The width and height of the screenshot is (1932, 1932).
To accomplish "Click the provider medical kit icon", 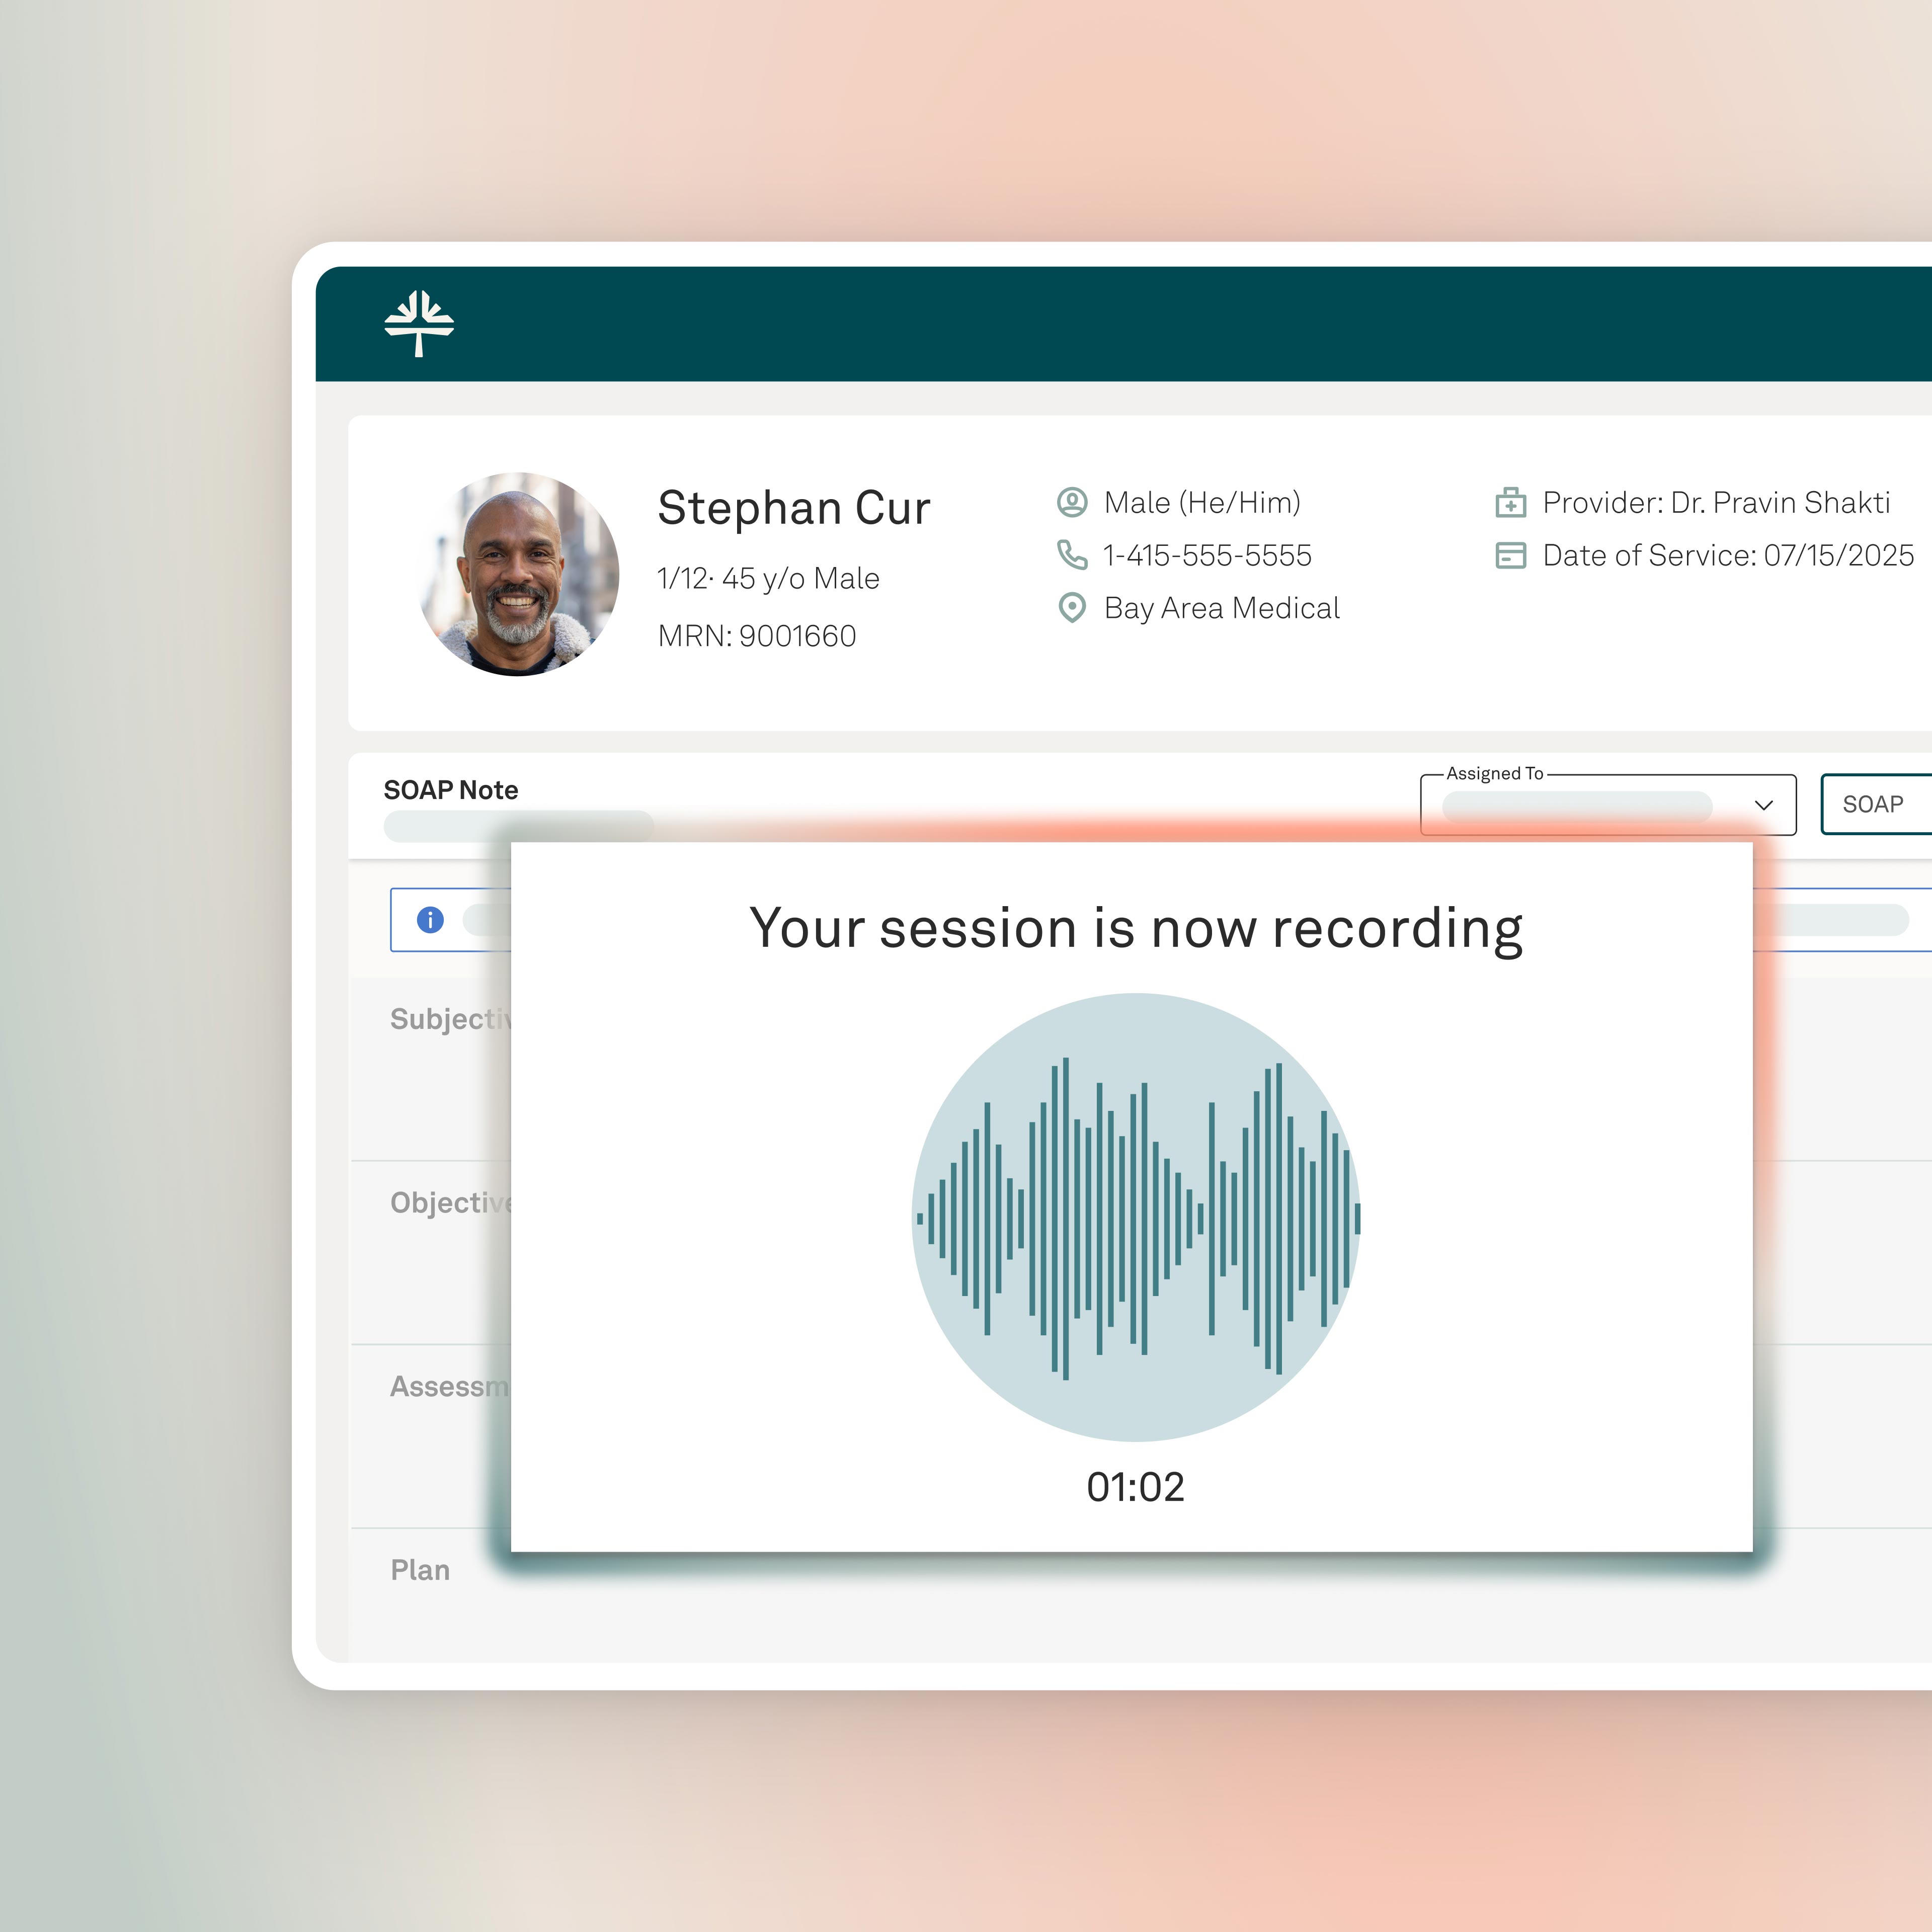I will coord(1510,502).
